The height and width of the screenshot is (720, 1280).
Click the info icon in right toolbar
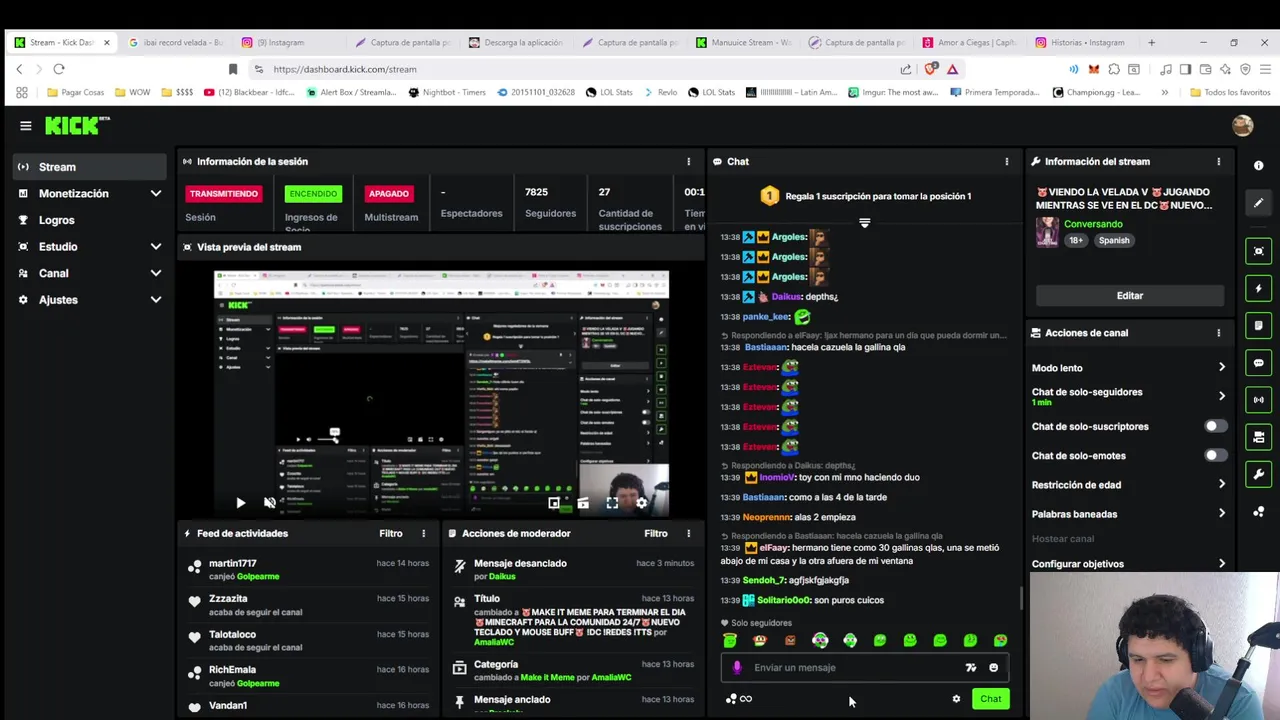click(1259, 165)
